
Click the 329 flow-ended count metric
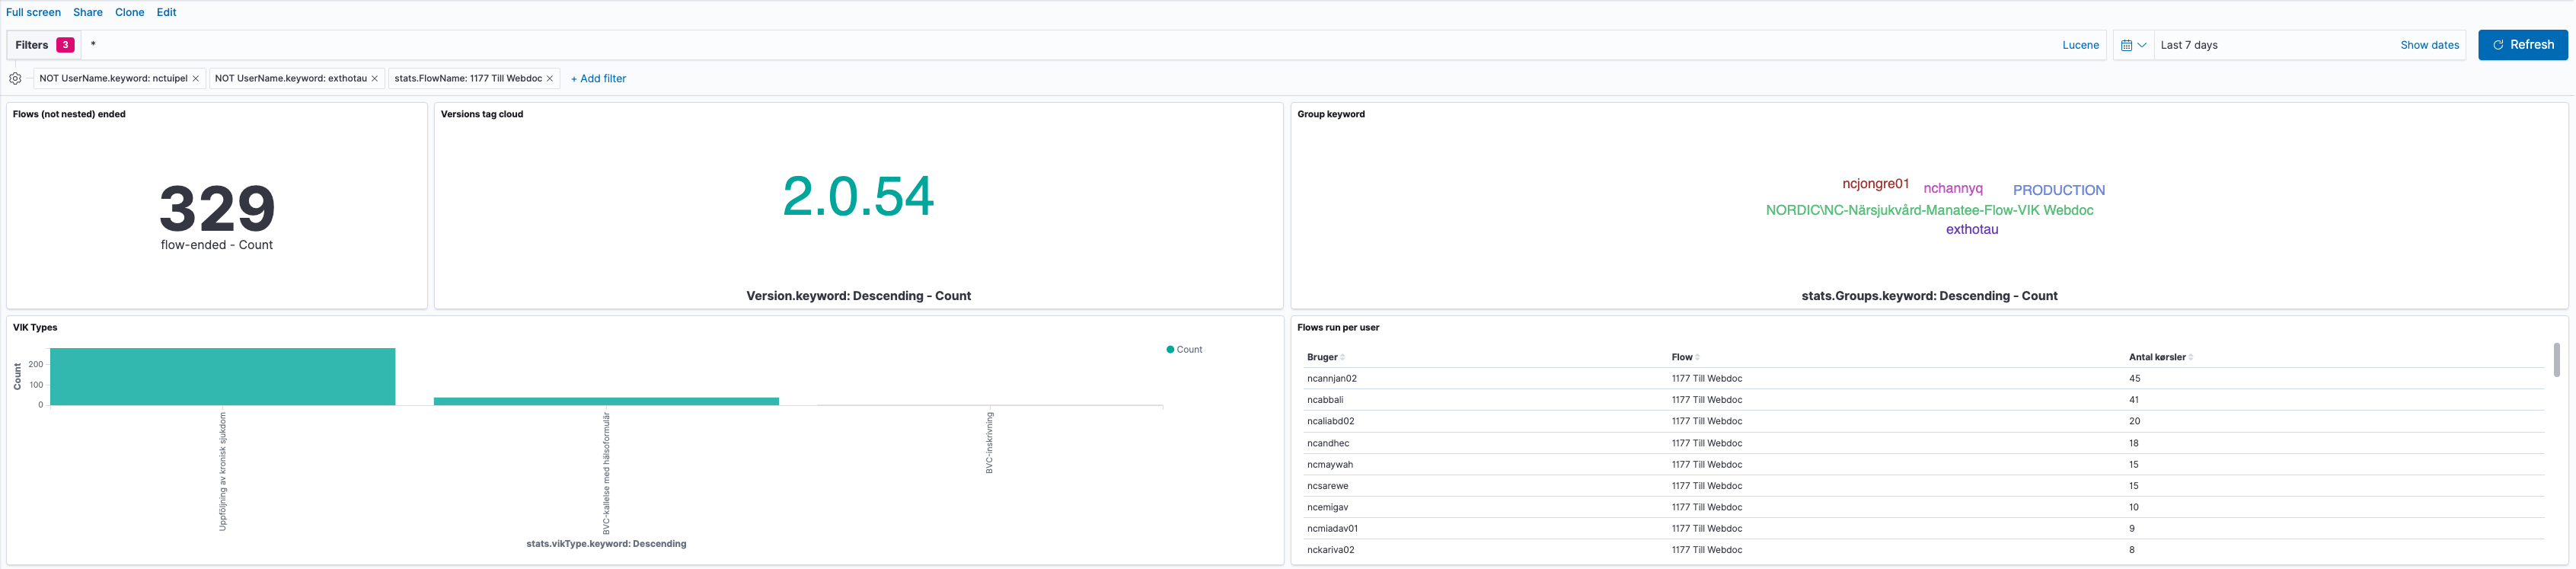pos(217,208)
